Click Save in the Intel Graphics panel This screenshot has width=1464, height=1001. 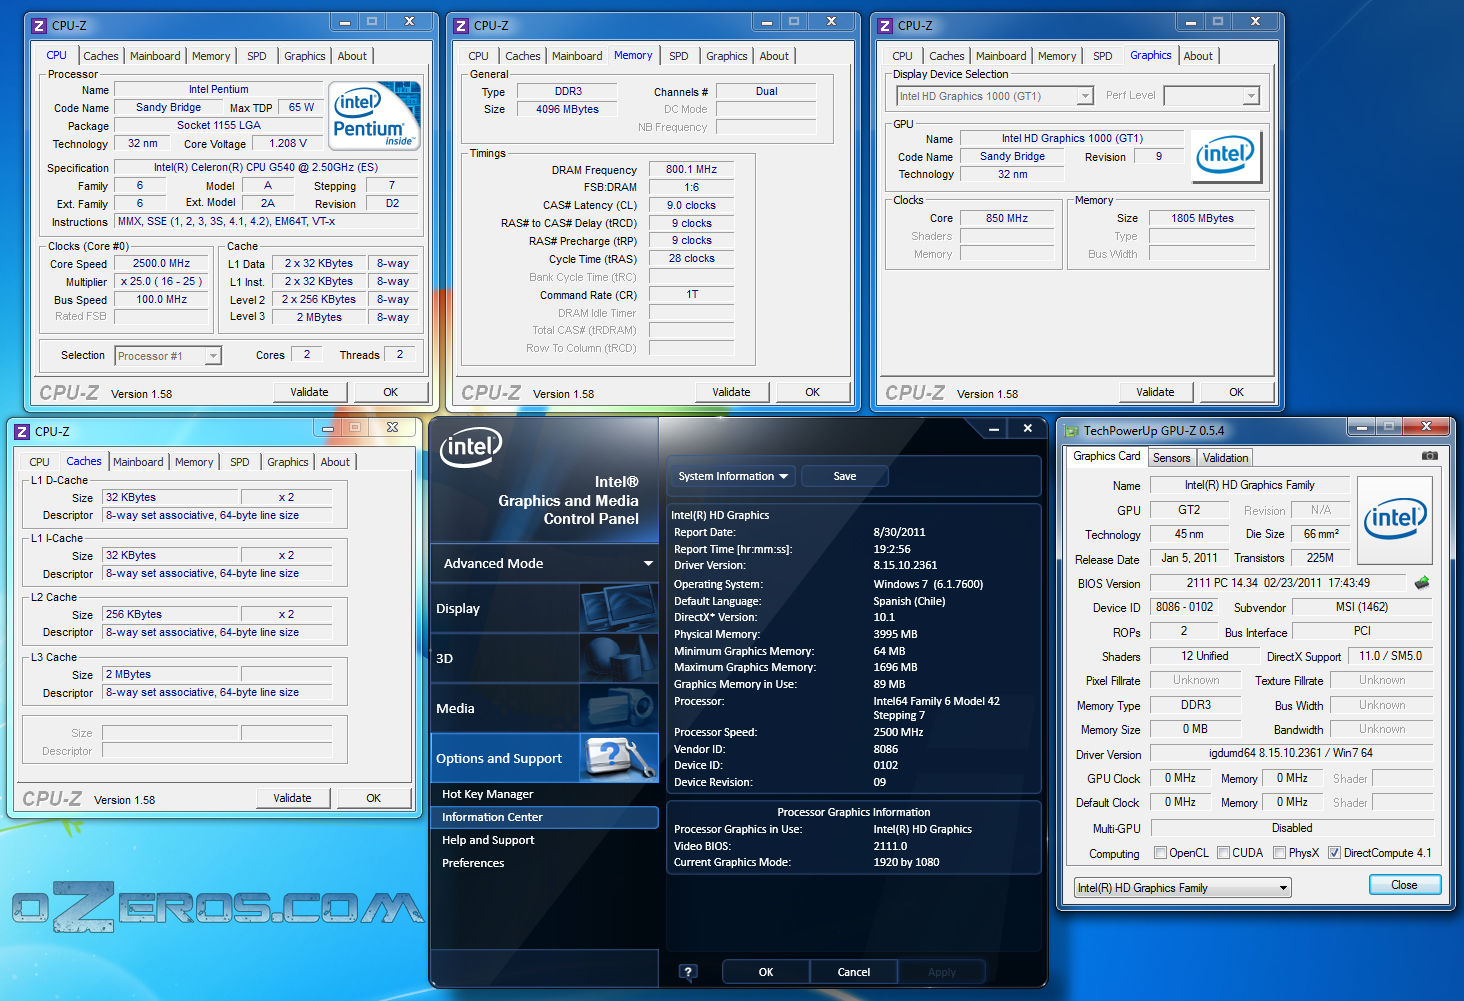click(845, 476)
